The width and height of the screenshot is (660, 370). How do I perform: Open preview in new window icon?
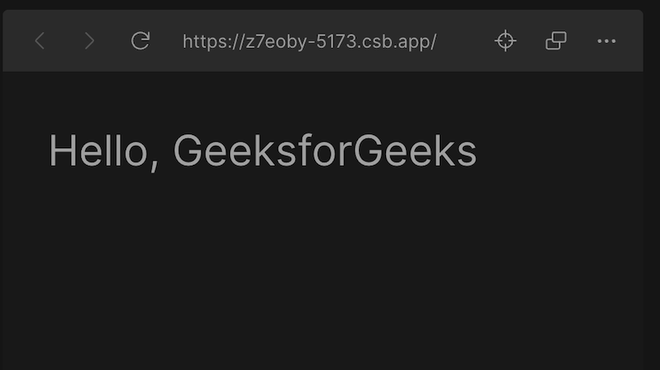click(556, 41)
